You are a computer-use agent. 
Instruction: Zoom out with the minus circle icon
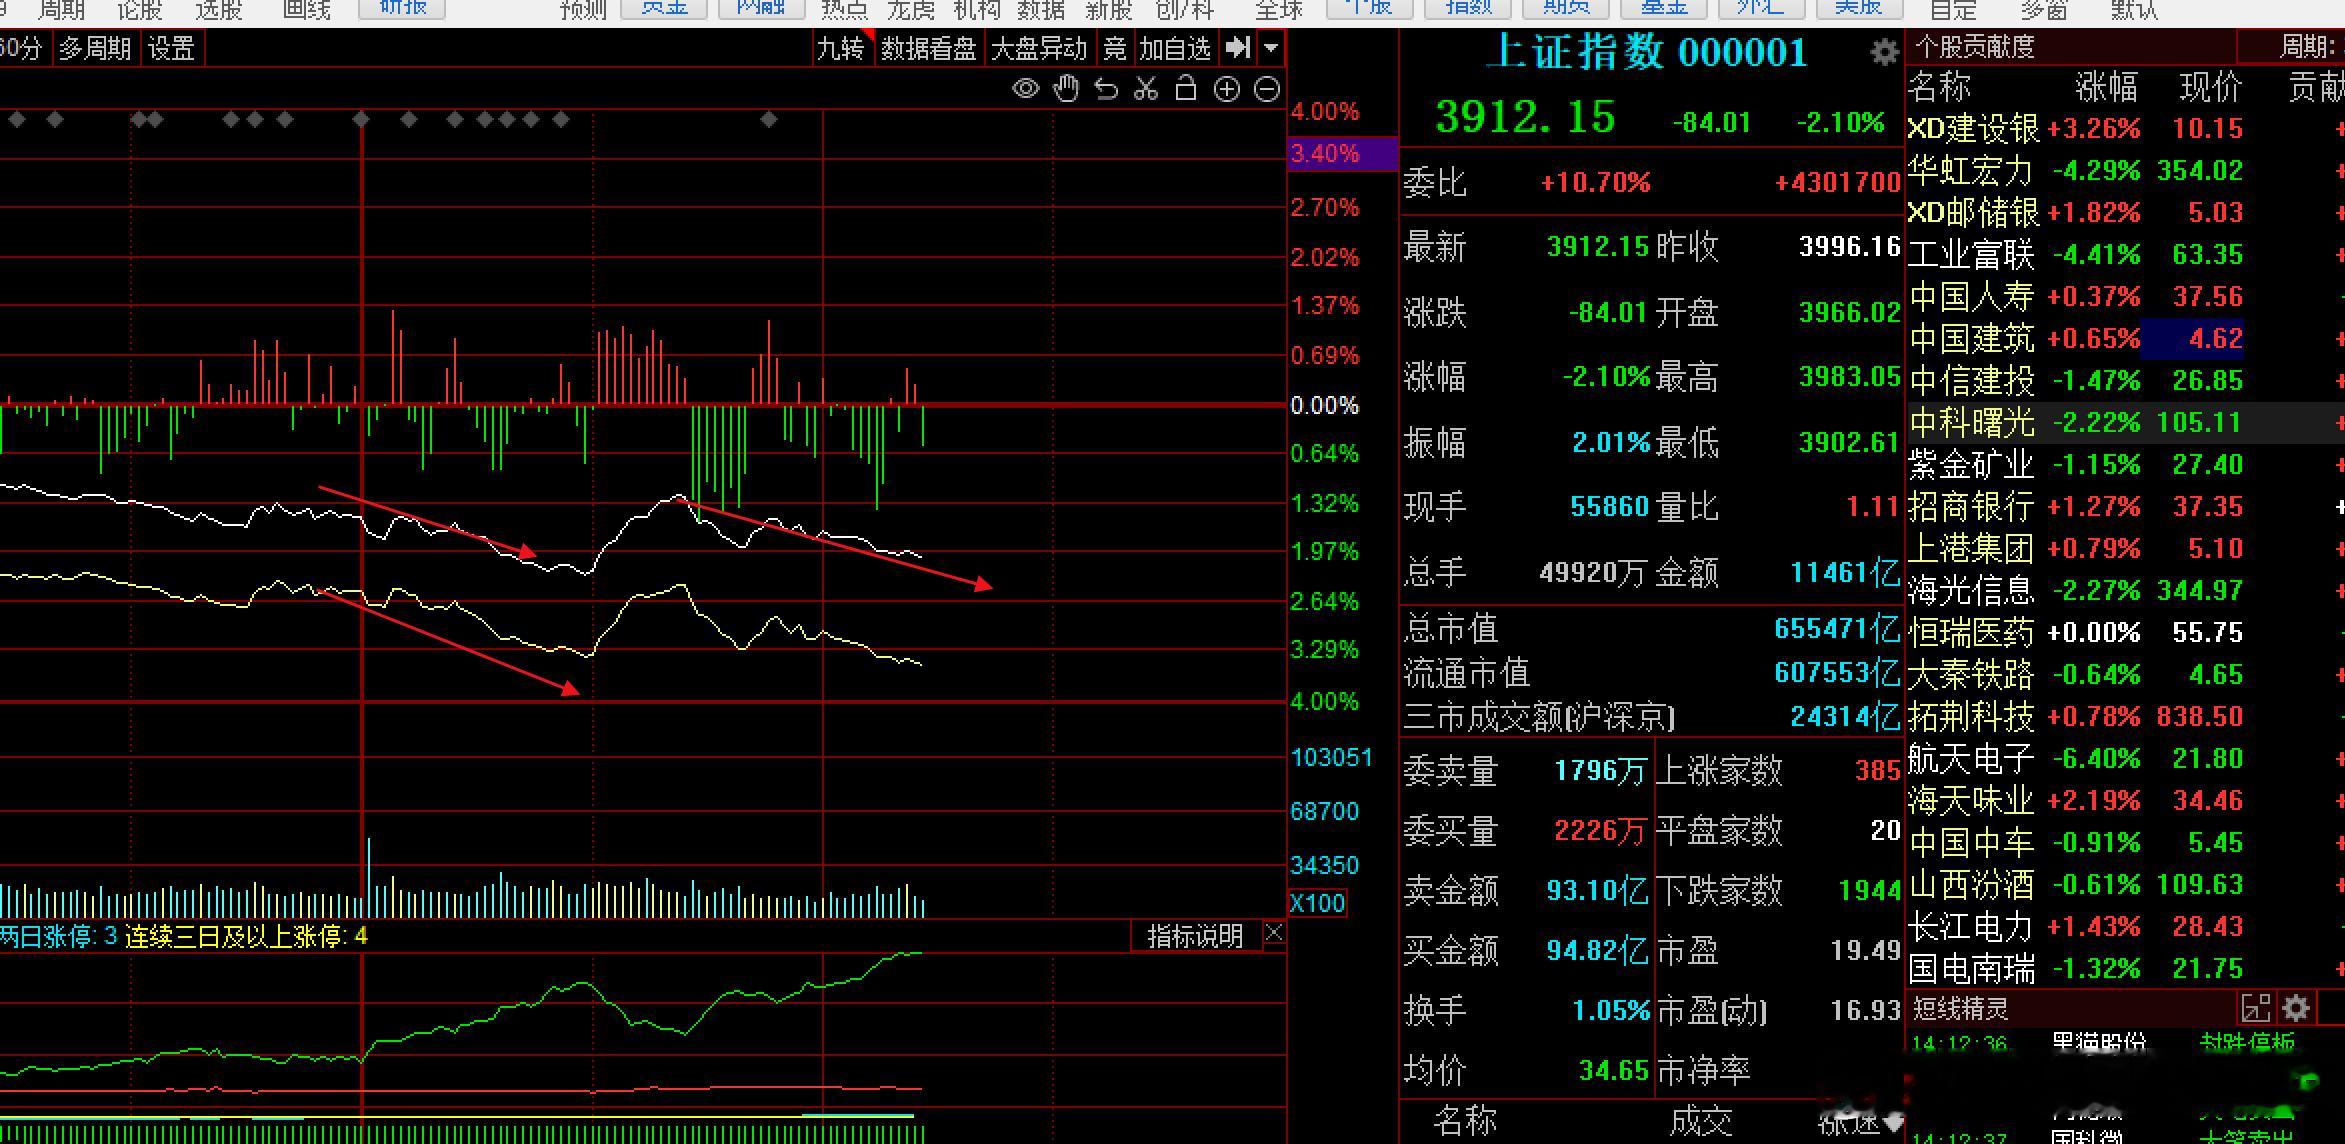tap(1267, 89)
